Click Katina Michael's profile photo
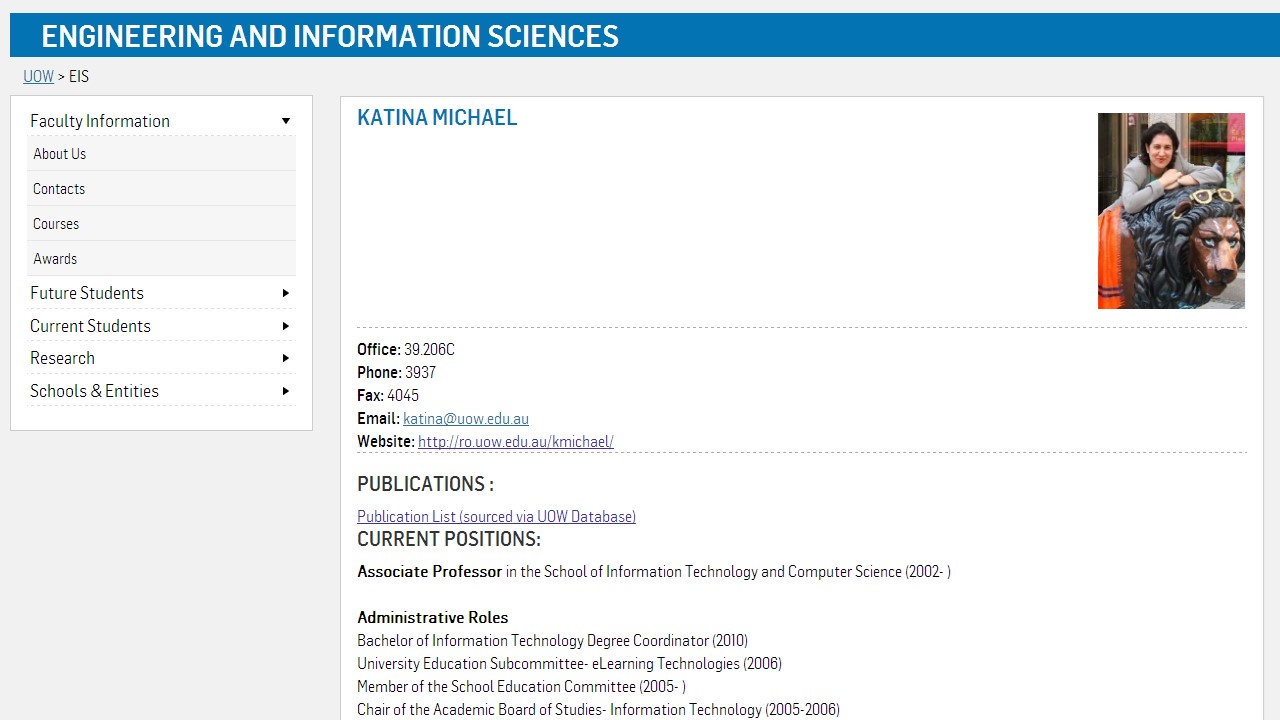This screenshot has width=1280, height=720. click(x=1171, y=211)
